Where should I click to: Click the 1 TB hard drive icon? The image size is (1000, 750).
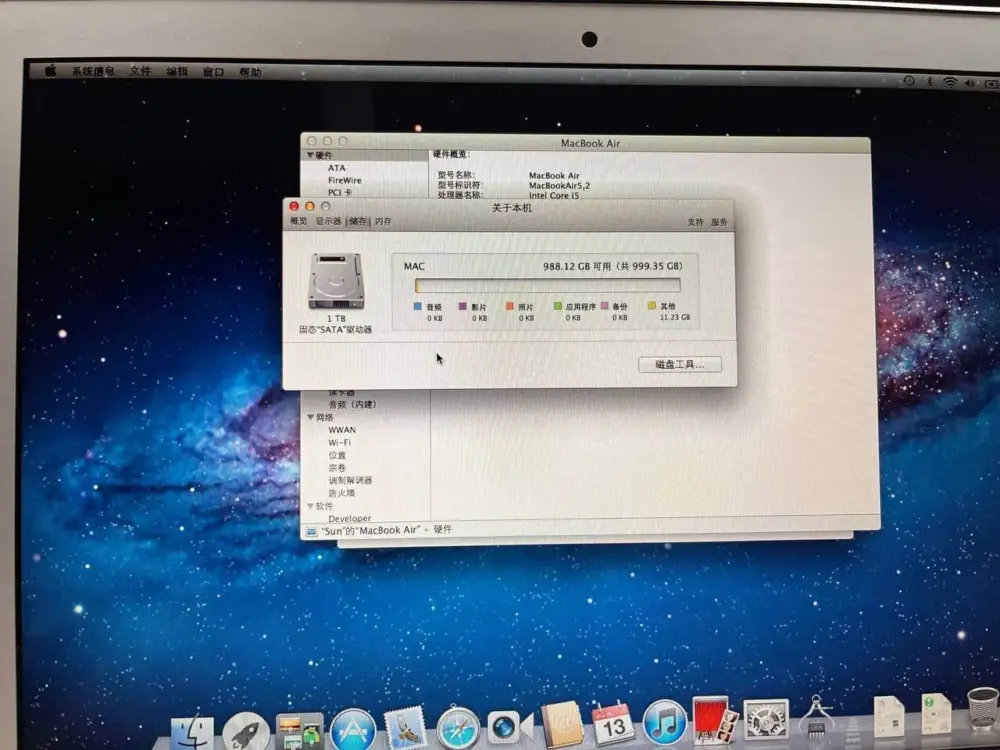[336, 281]
